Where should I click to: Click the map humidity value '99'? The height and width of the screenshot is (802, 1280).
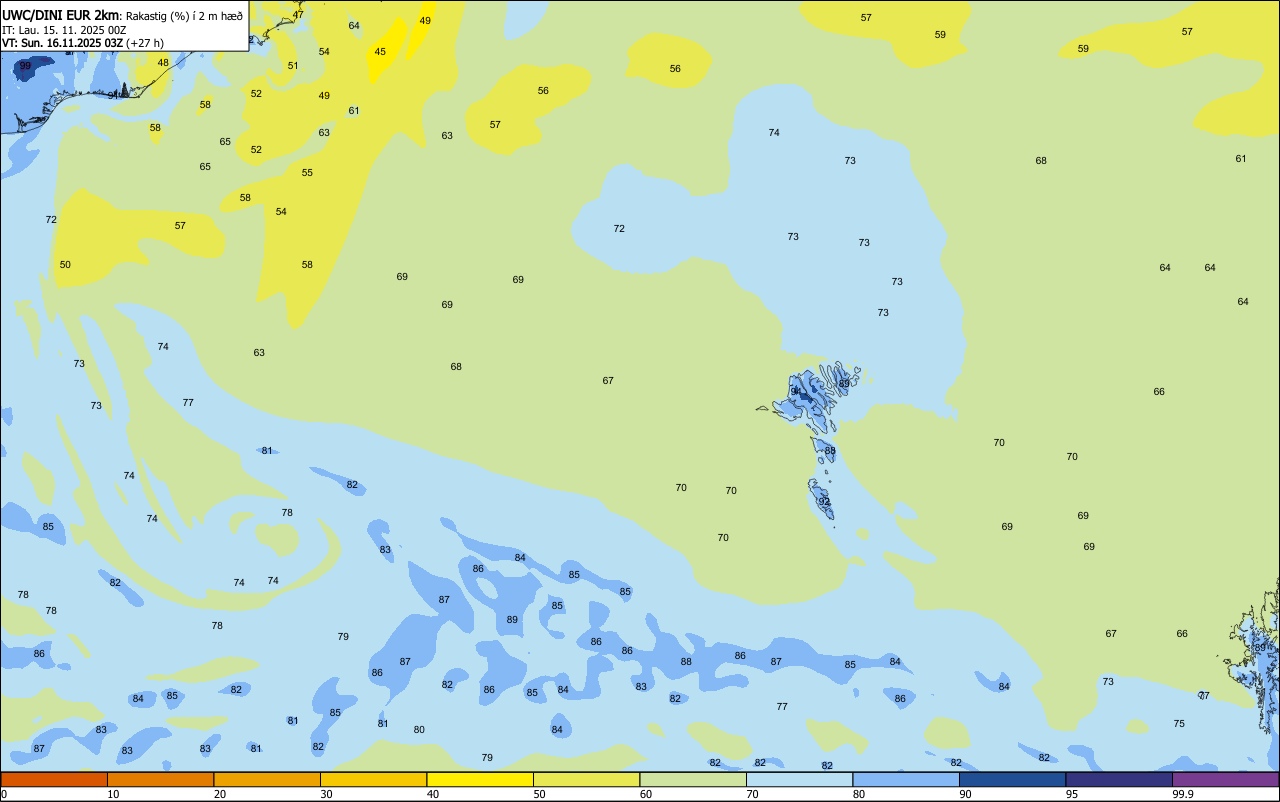[25, 65]
